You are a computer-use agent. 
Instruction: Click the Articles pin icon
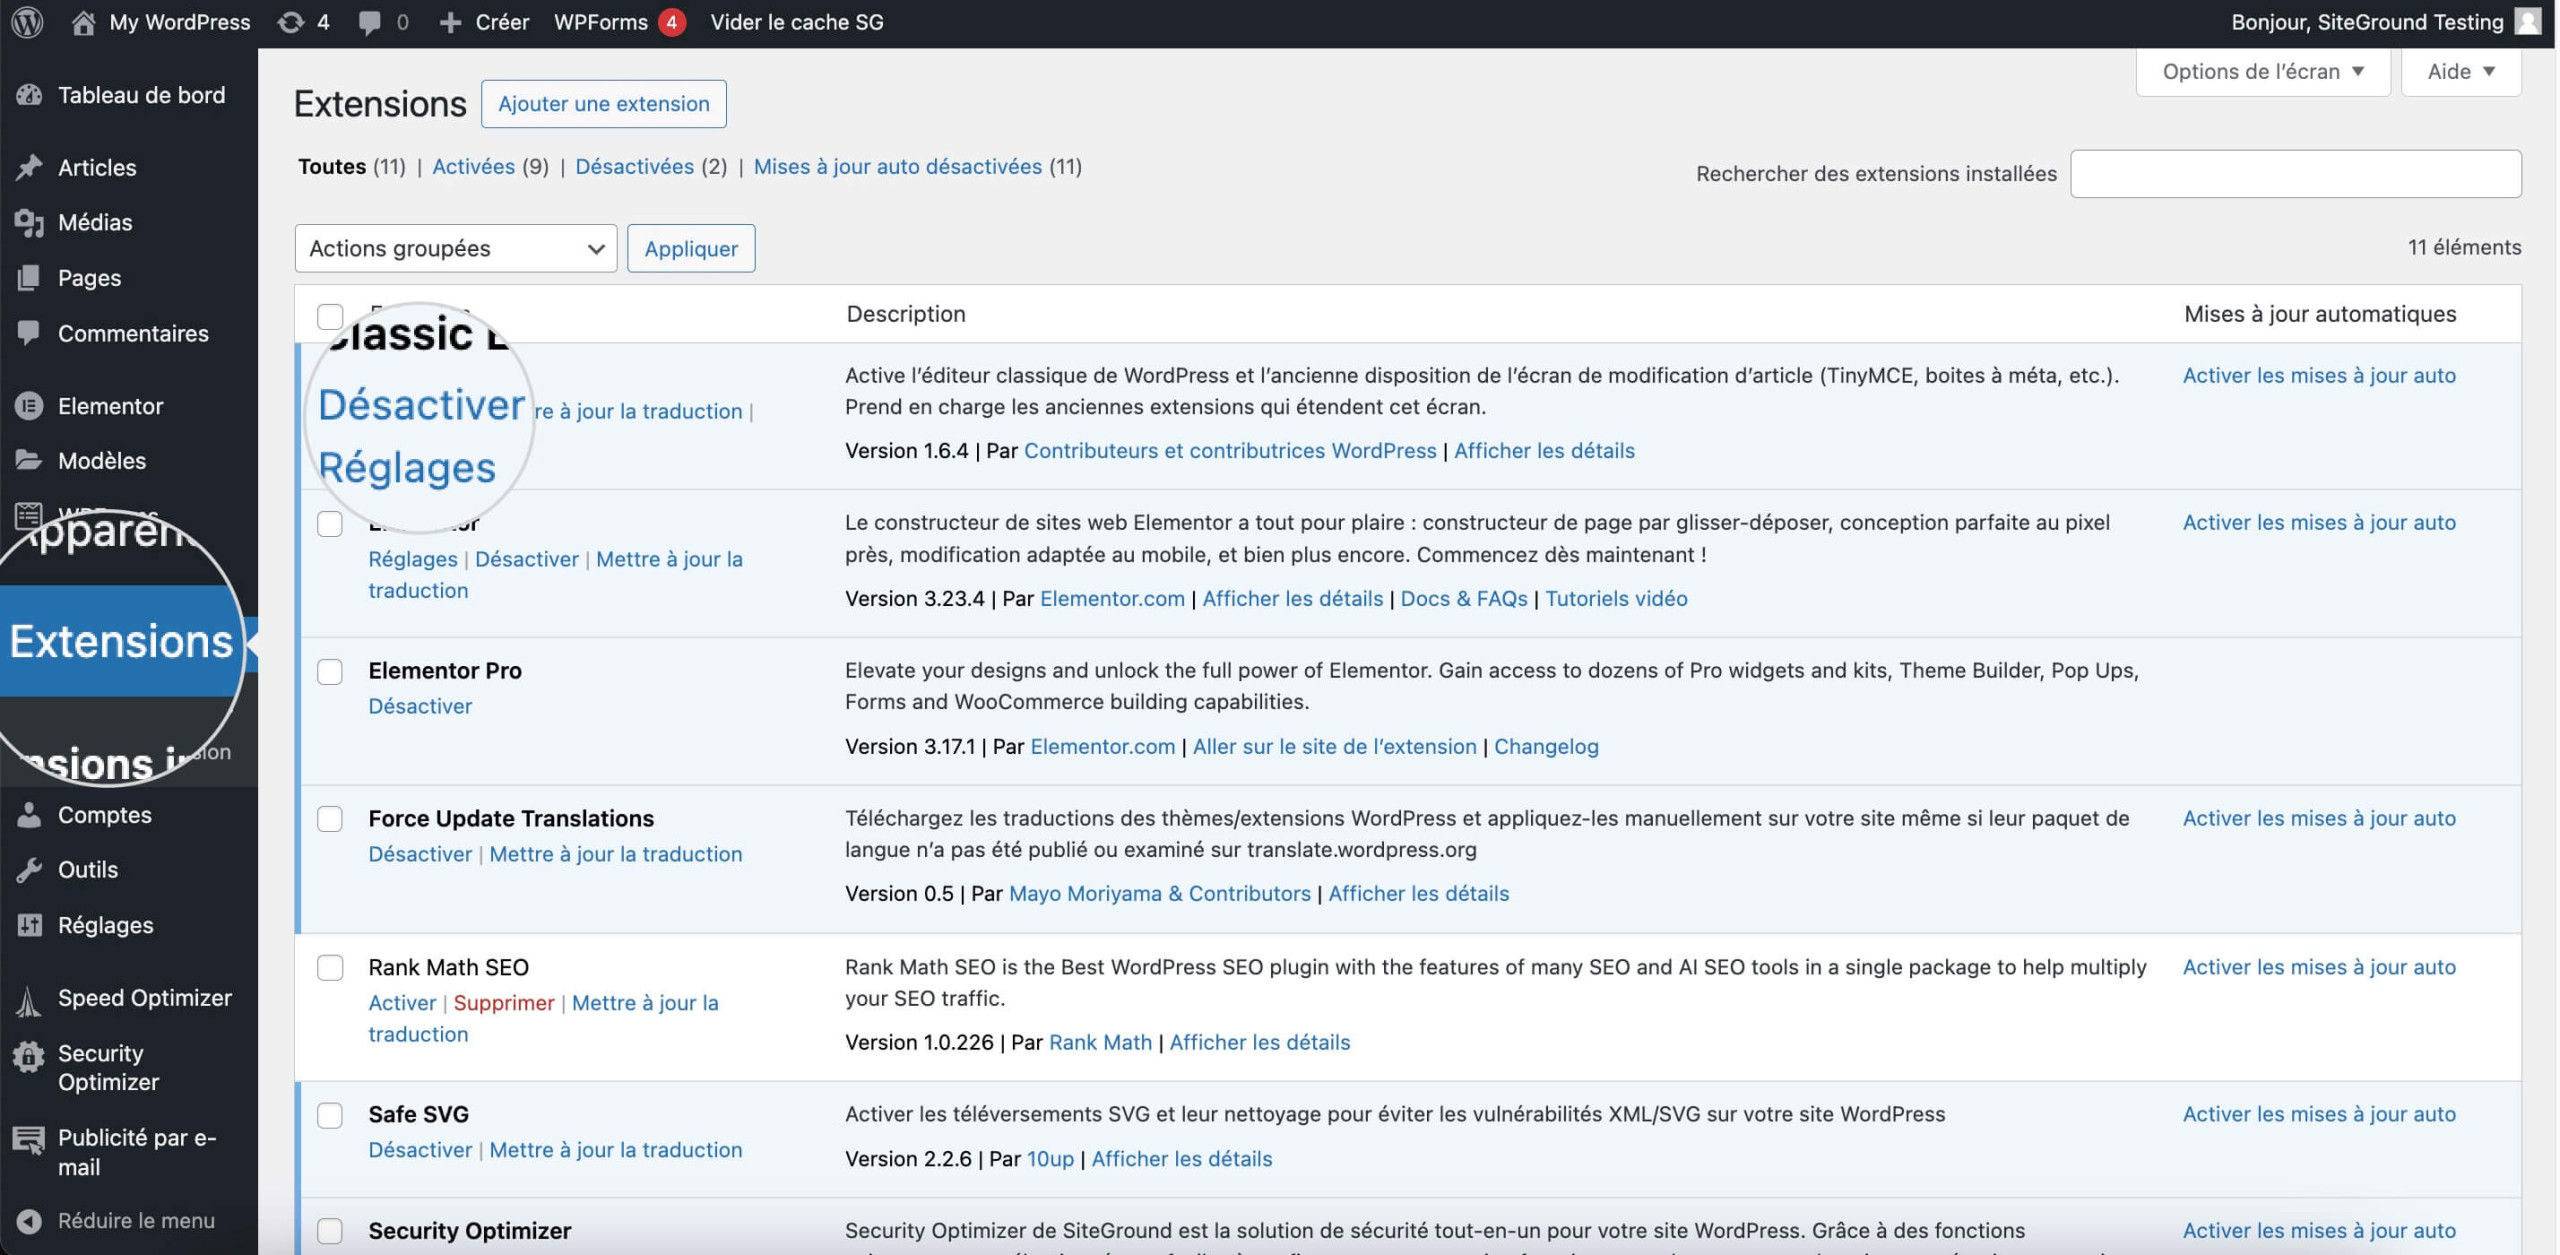click(29, 167)
